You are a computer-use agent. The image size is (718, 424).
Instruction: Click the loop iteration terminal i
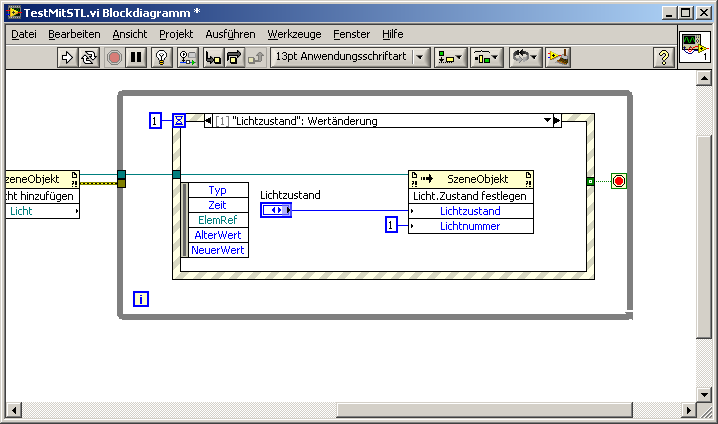pos(141,299)
